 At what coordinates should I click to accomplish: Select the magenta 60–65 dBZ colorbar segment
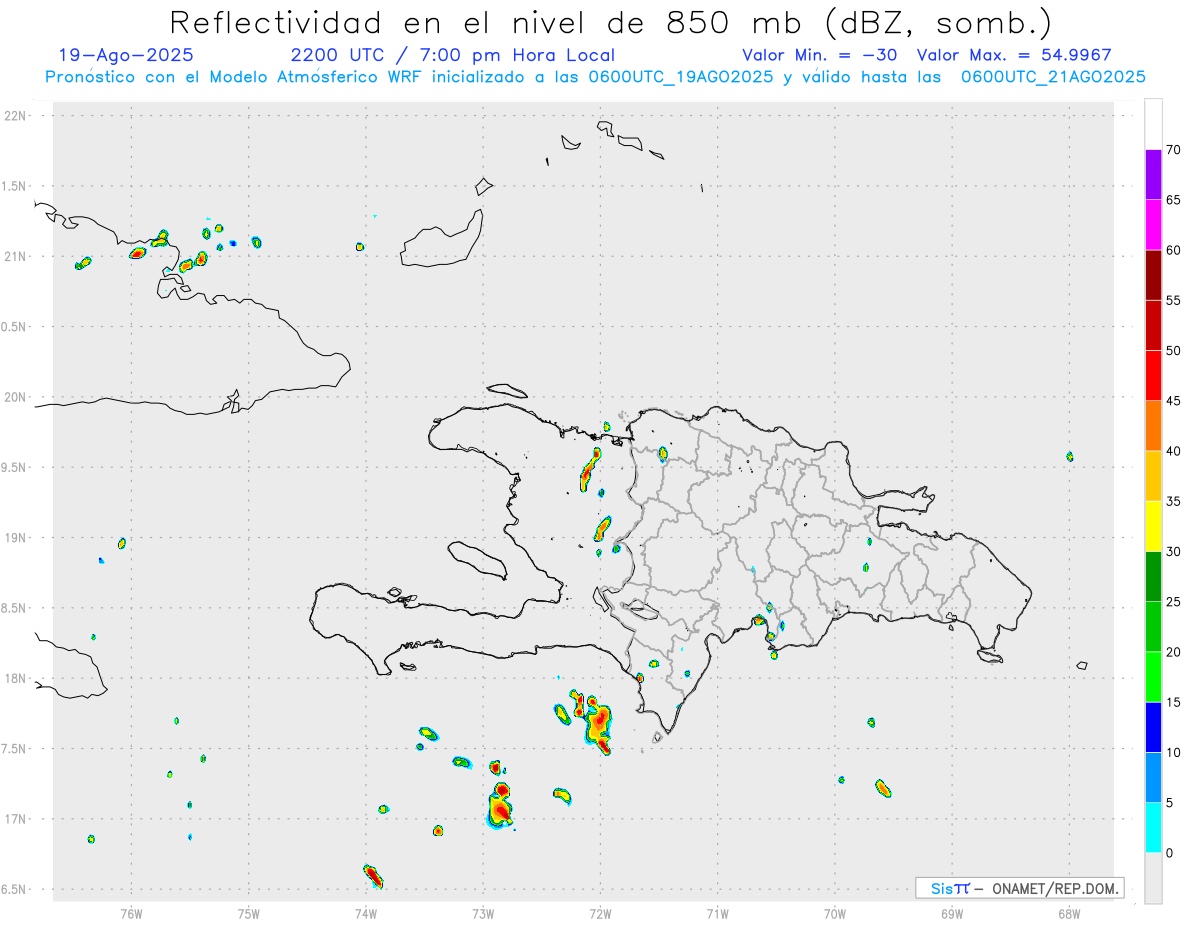click(x=1153, y=225)
